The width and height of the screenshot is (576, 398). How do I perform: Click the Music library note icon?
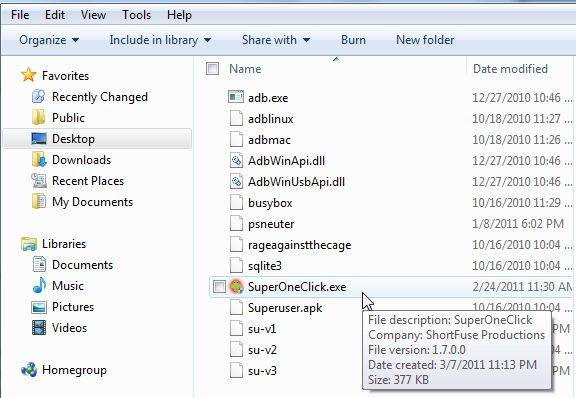tap(39, 286)
